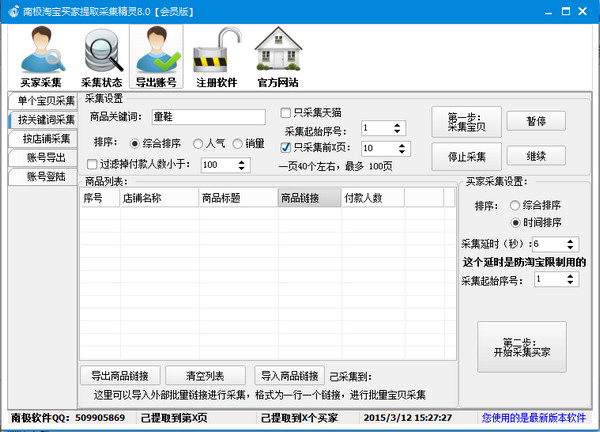The height and width of the screenshot is (432, 600).
Task: Enable the 只采集天猫 checkbox
Action: point(286,112)
